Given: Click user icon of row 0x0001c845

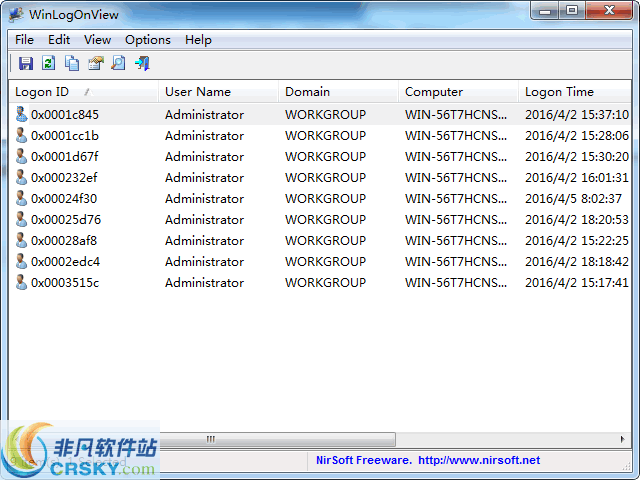Looking at the screenshot, I should [x=21, y=114].
